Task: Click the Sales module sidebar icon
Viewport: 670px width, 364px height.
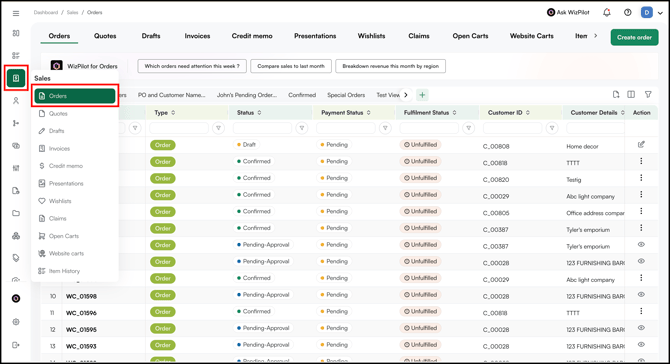Action: click(x=16, y=78)
